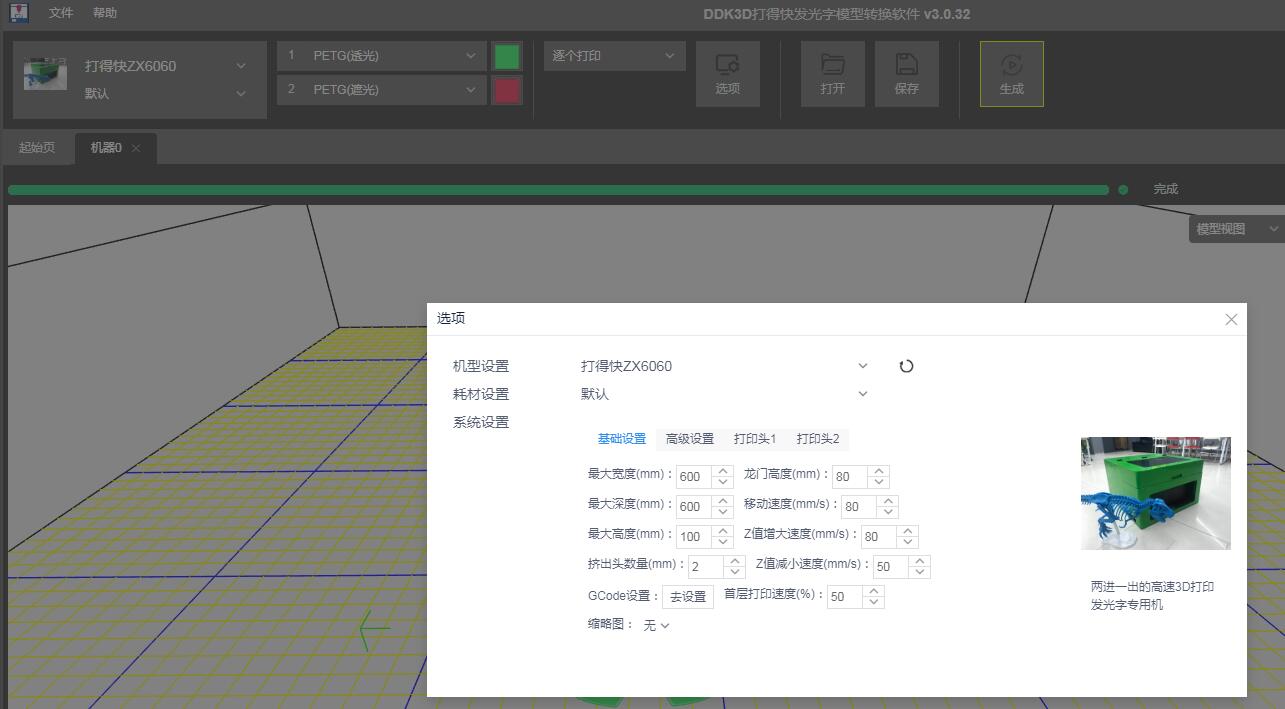This screenshot has height=709, width=1285.
Task: Click the 挤出头数量 value field
Action: point(704,567)
